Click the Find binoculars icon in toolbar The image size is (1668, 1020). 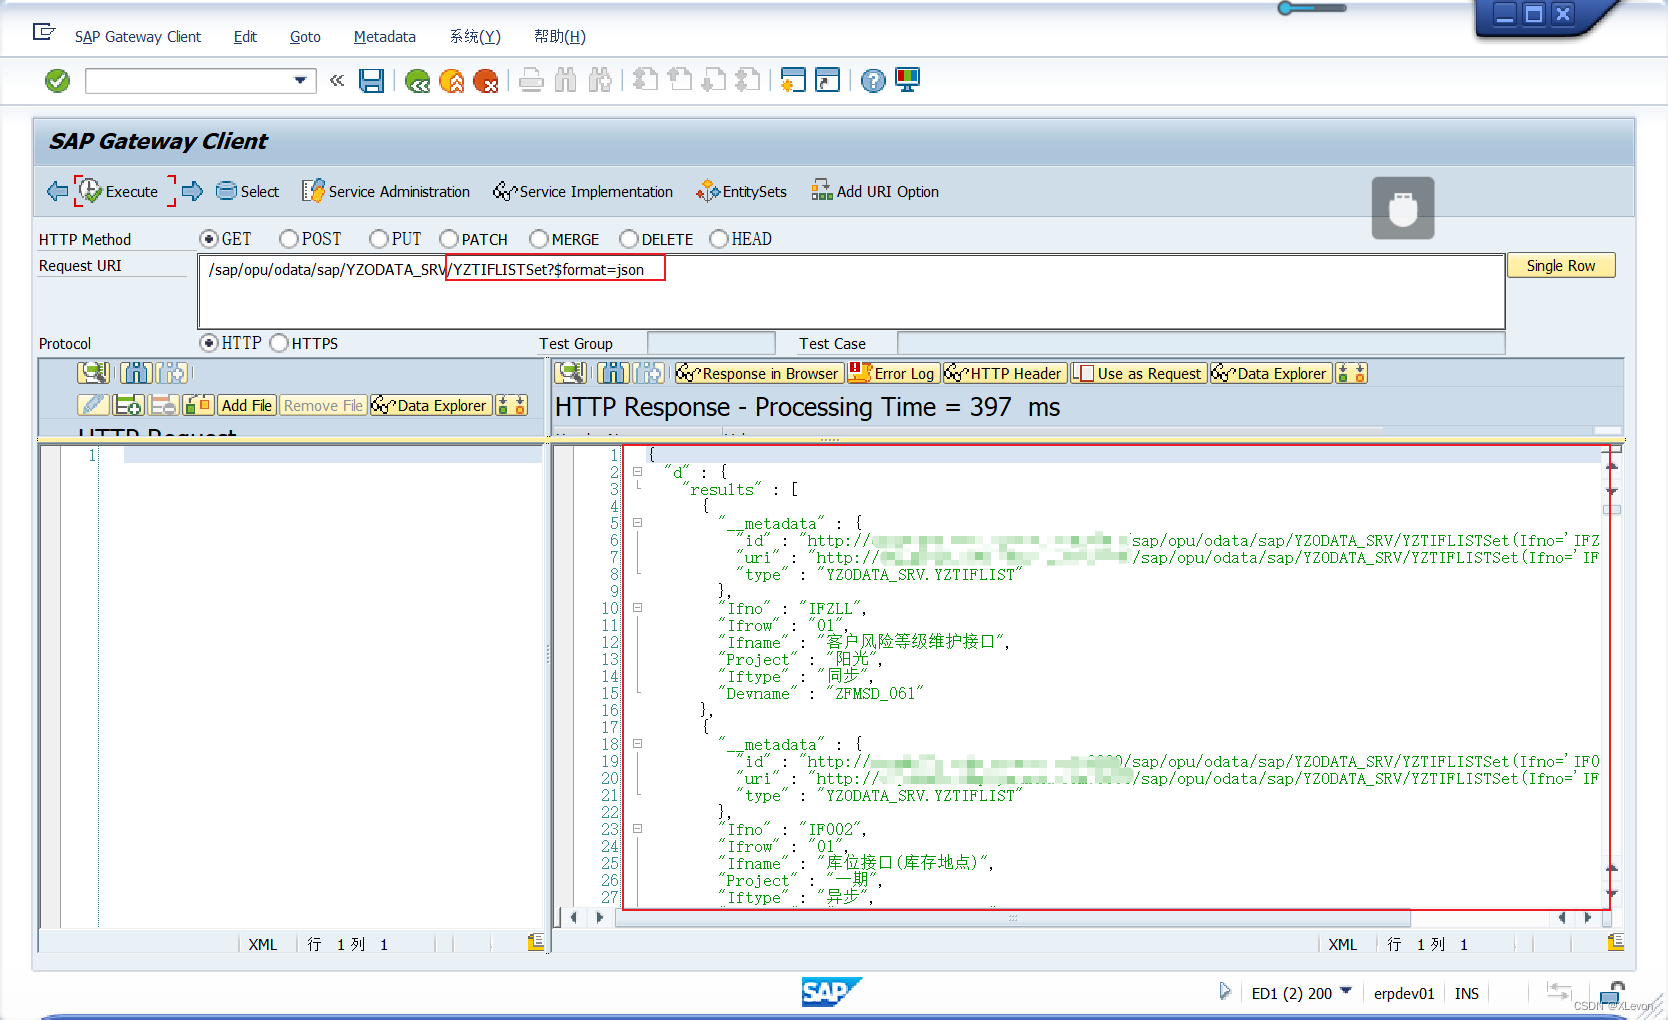[566, 81]
